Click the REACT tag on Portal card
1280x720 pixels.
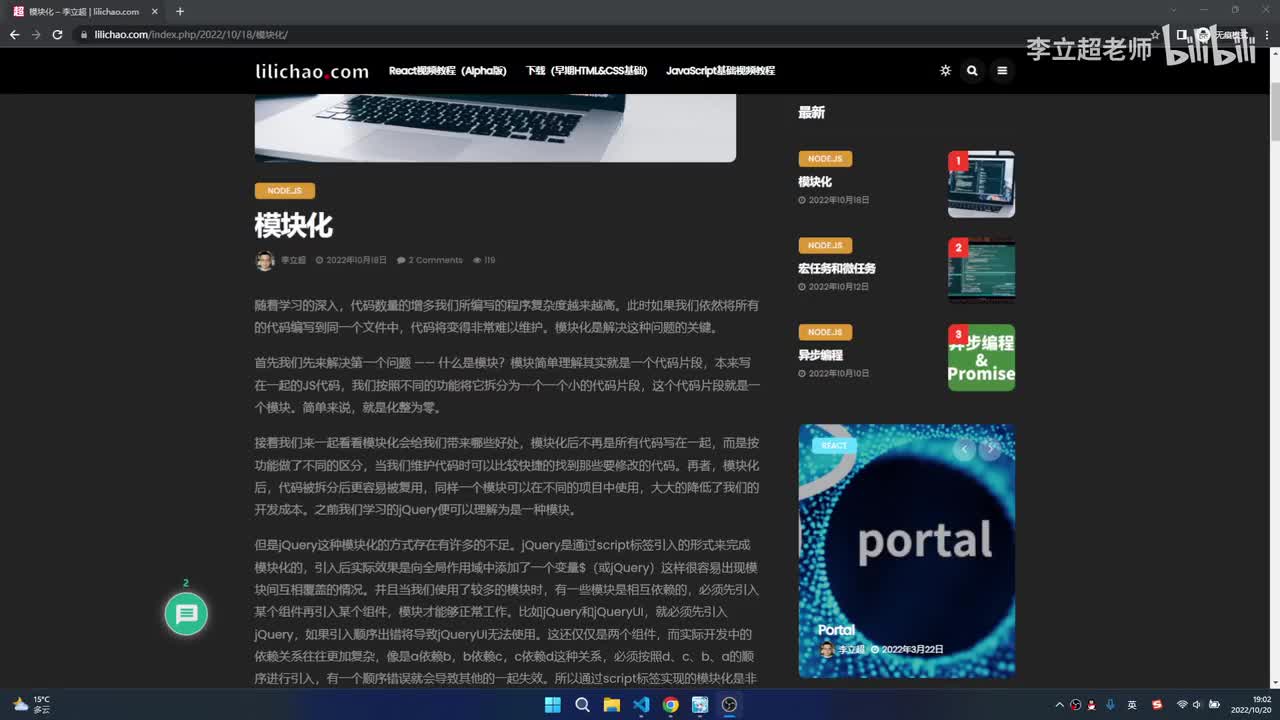(834, 446)
